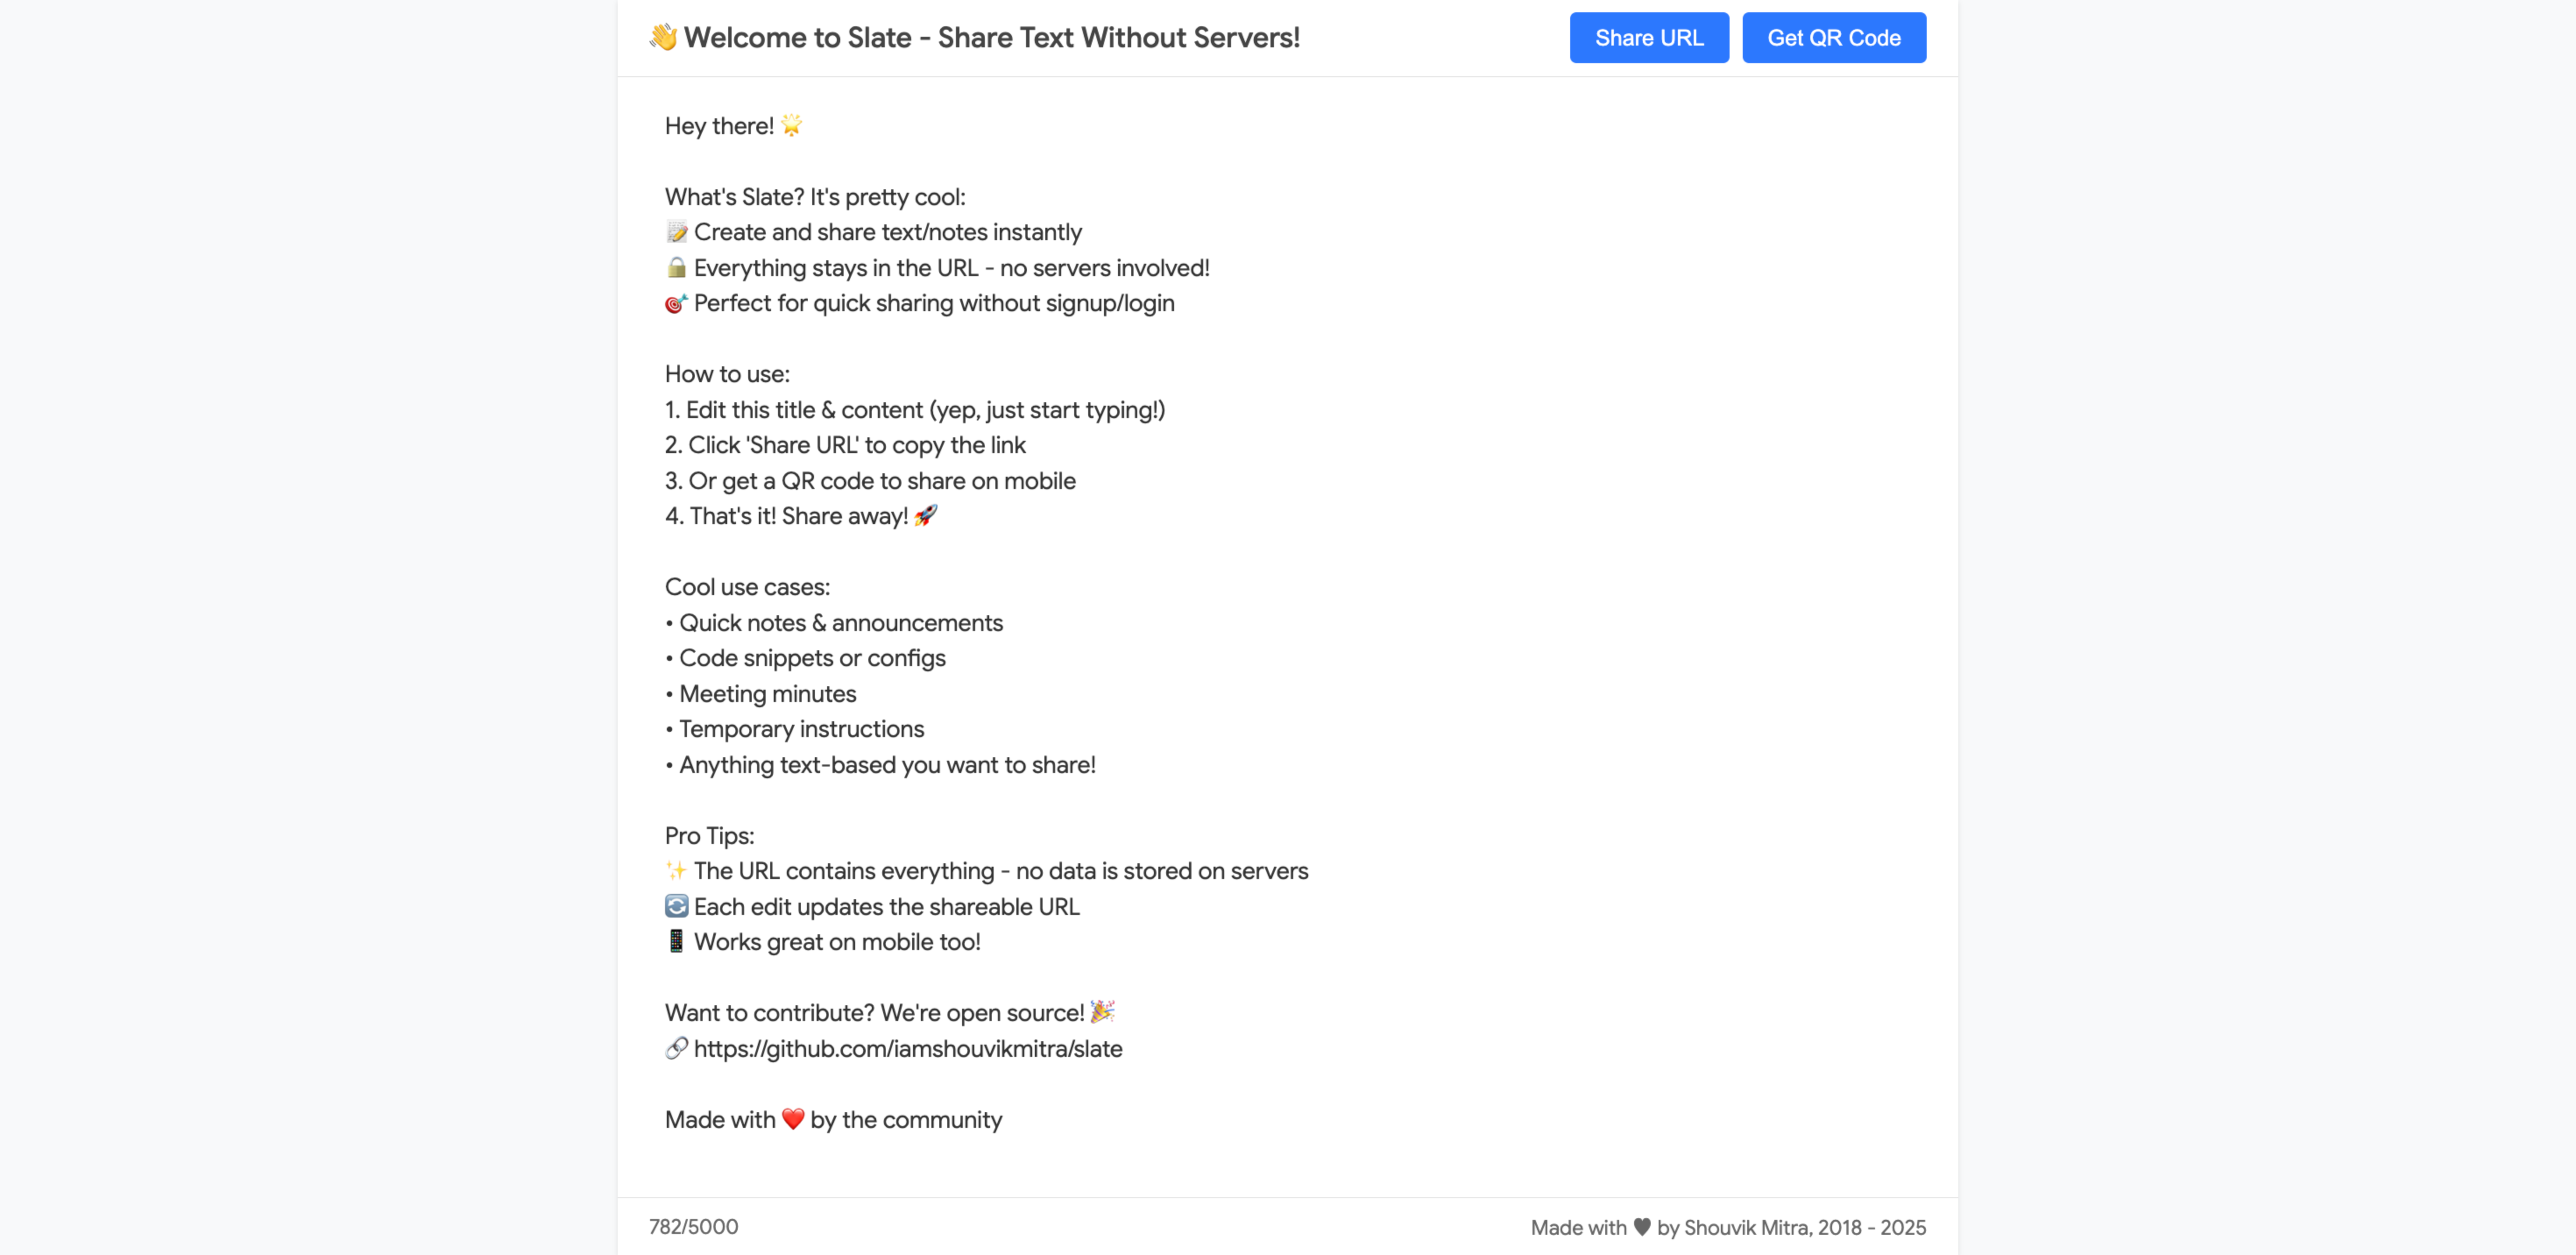Click the Share URL button
Viewport: 2576px width, 1255px height.
(1648, 38)
